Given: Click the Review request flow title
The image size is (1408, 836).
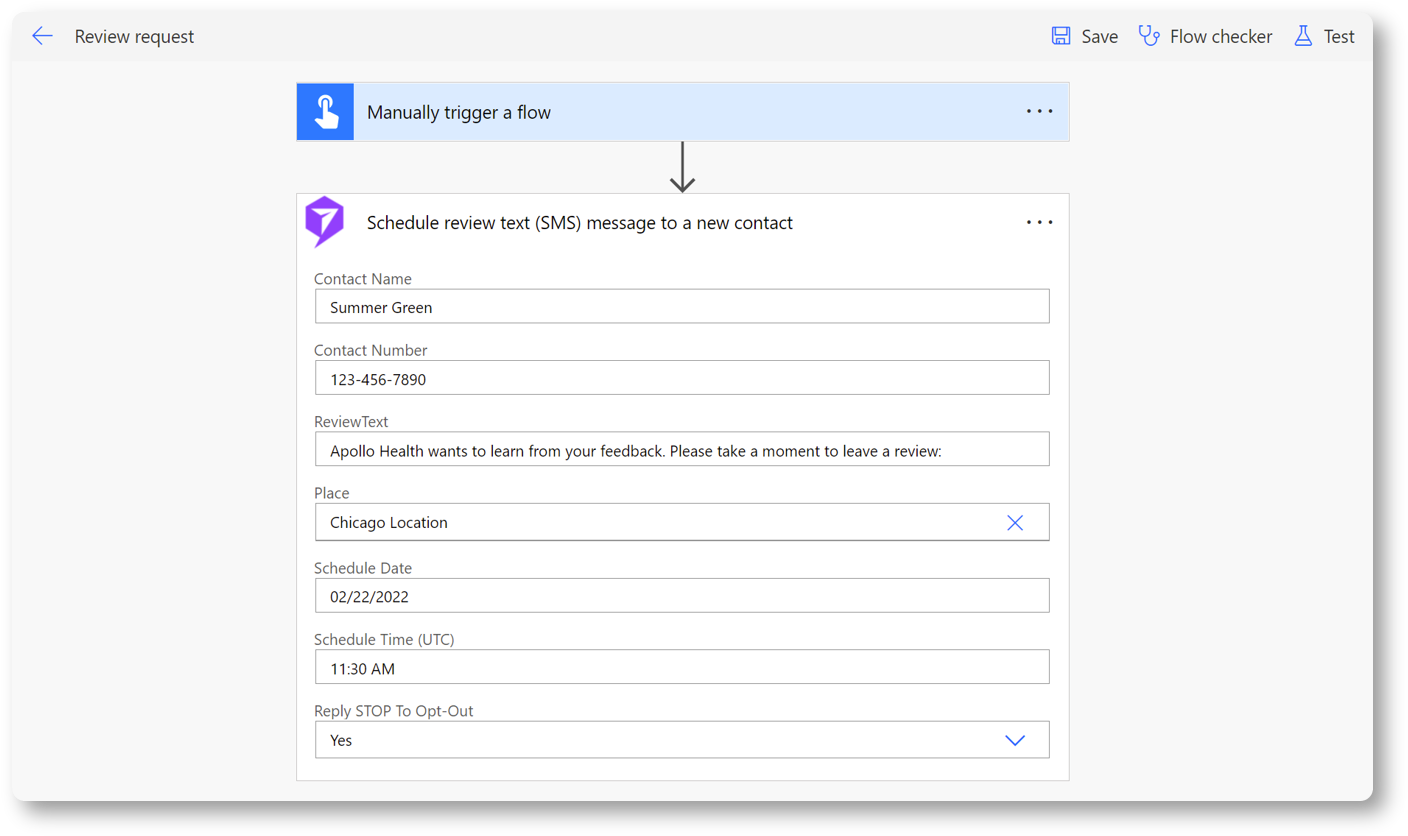Looking at the screenshot, I should click(x=134, y=37).
